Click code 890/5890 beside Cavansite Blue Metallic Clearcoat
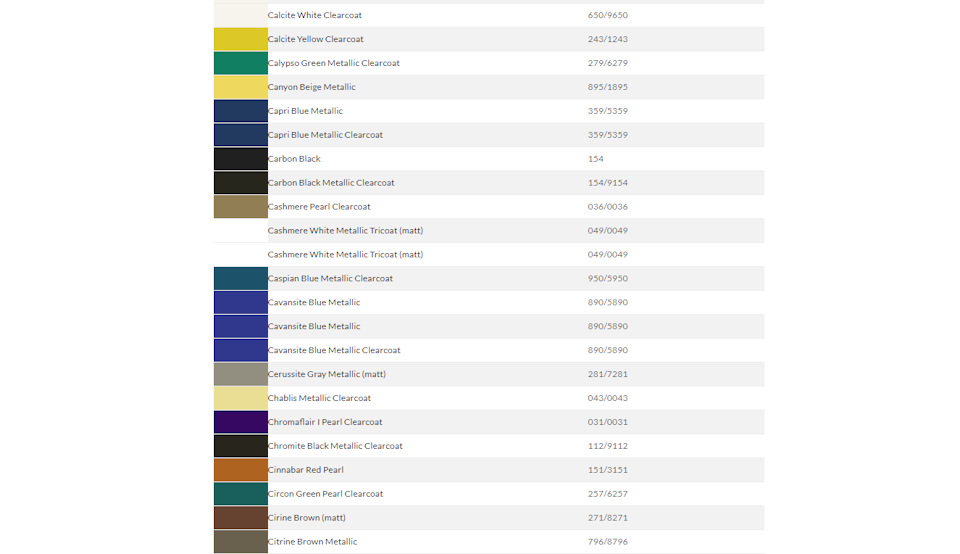This screenshot has width=960, height=554. [608, 350]
